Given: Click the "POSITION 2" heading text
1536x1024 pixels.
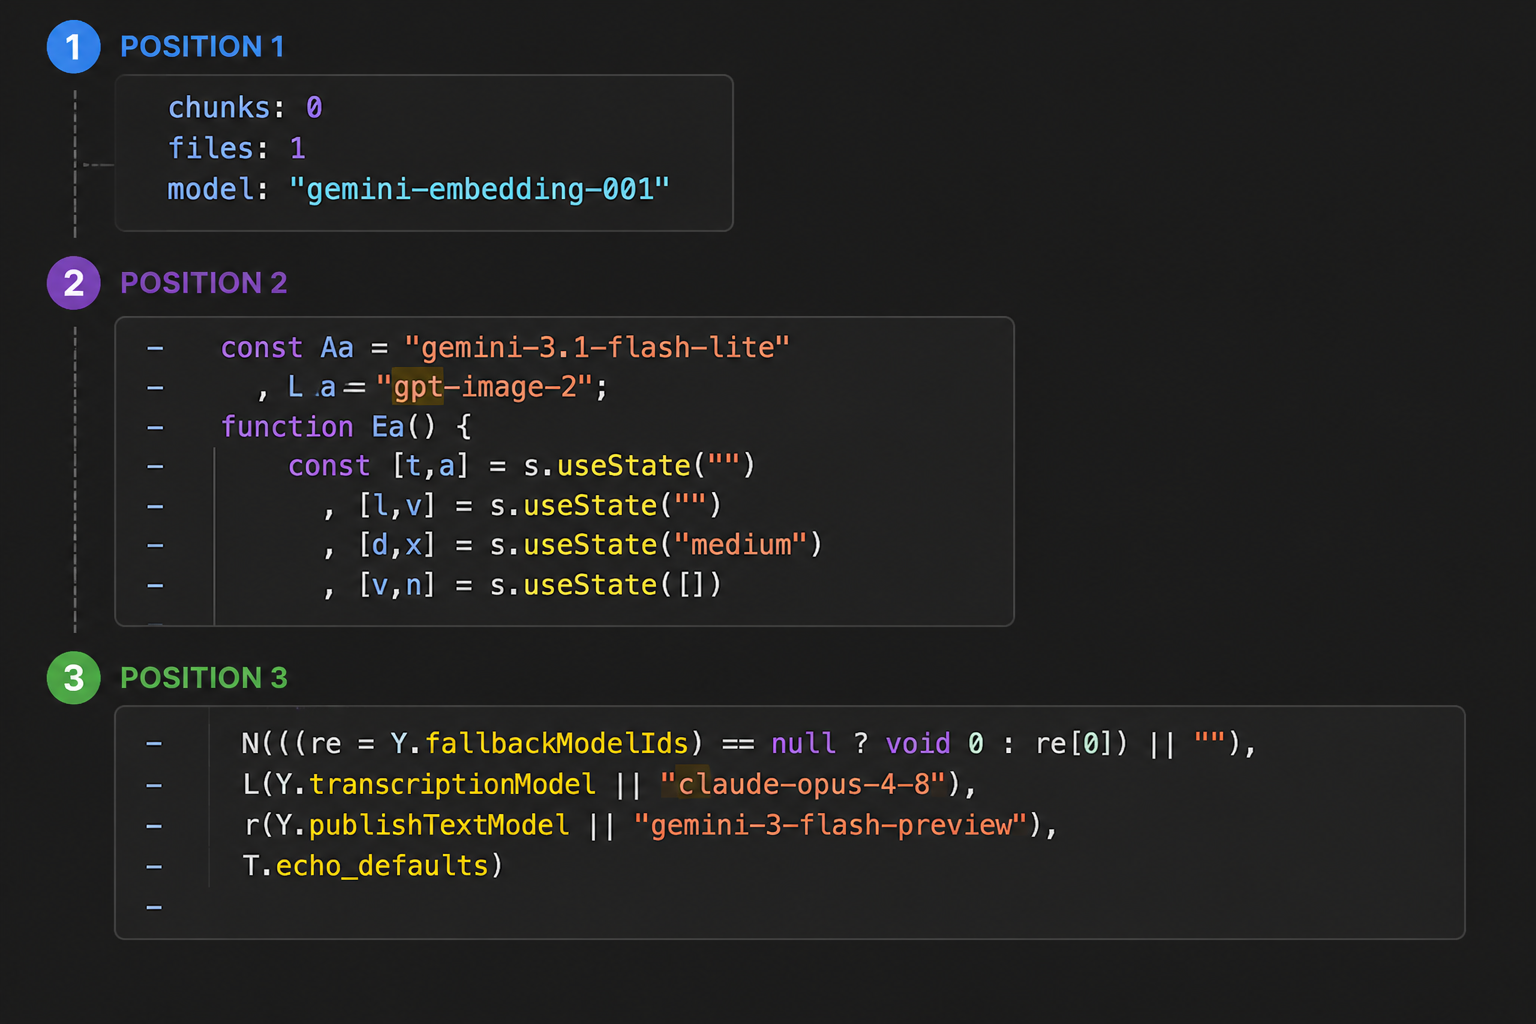Looking at the screenshot, I should tap(203, 283).
